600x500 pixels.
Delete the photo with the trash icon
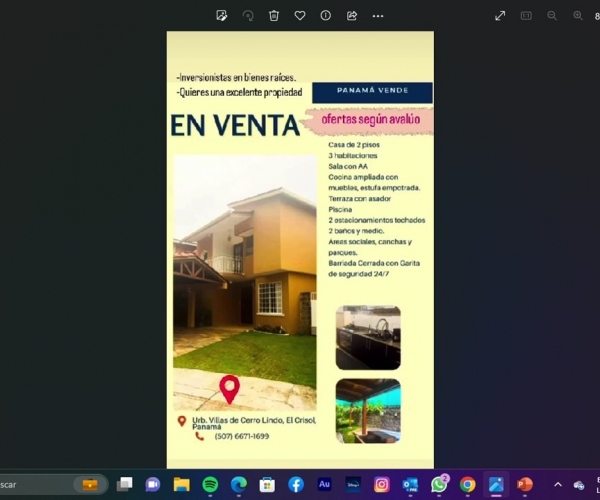(x=274, y=16)
